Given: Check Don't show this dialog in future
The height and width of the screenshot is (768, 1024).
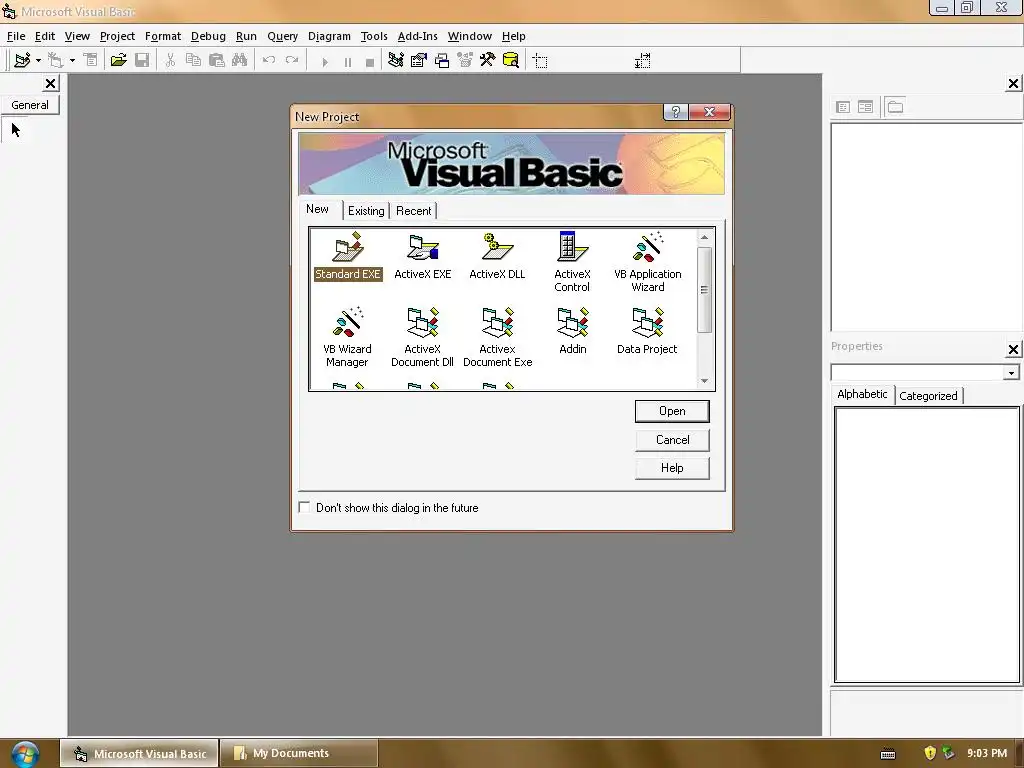Looking at the screenshot, I should 304,507.
